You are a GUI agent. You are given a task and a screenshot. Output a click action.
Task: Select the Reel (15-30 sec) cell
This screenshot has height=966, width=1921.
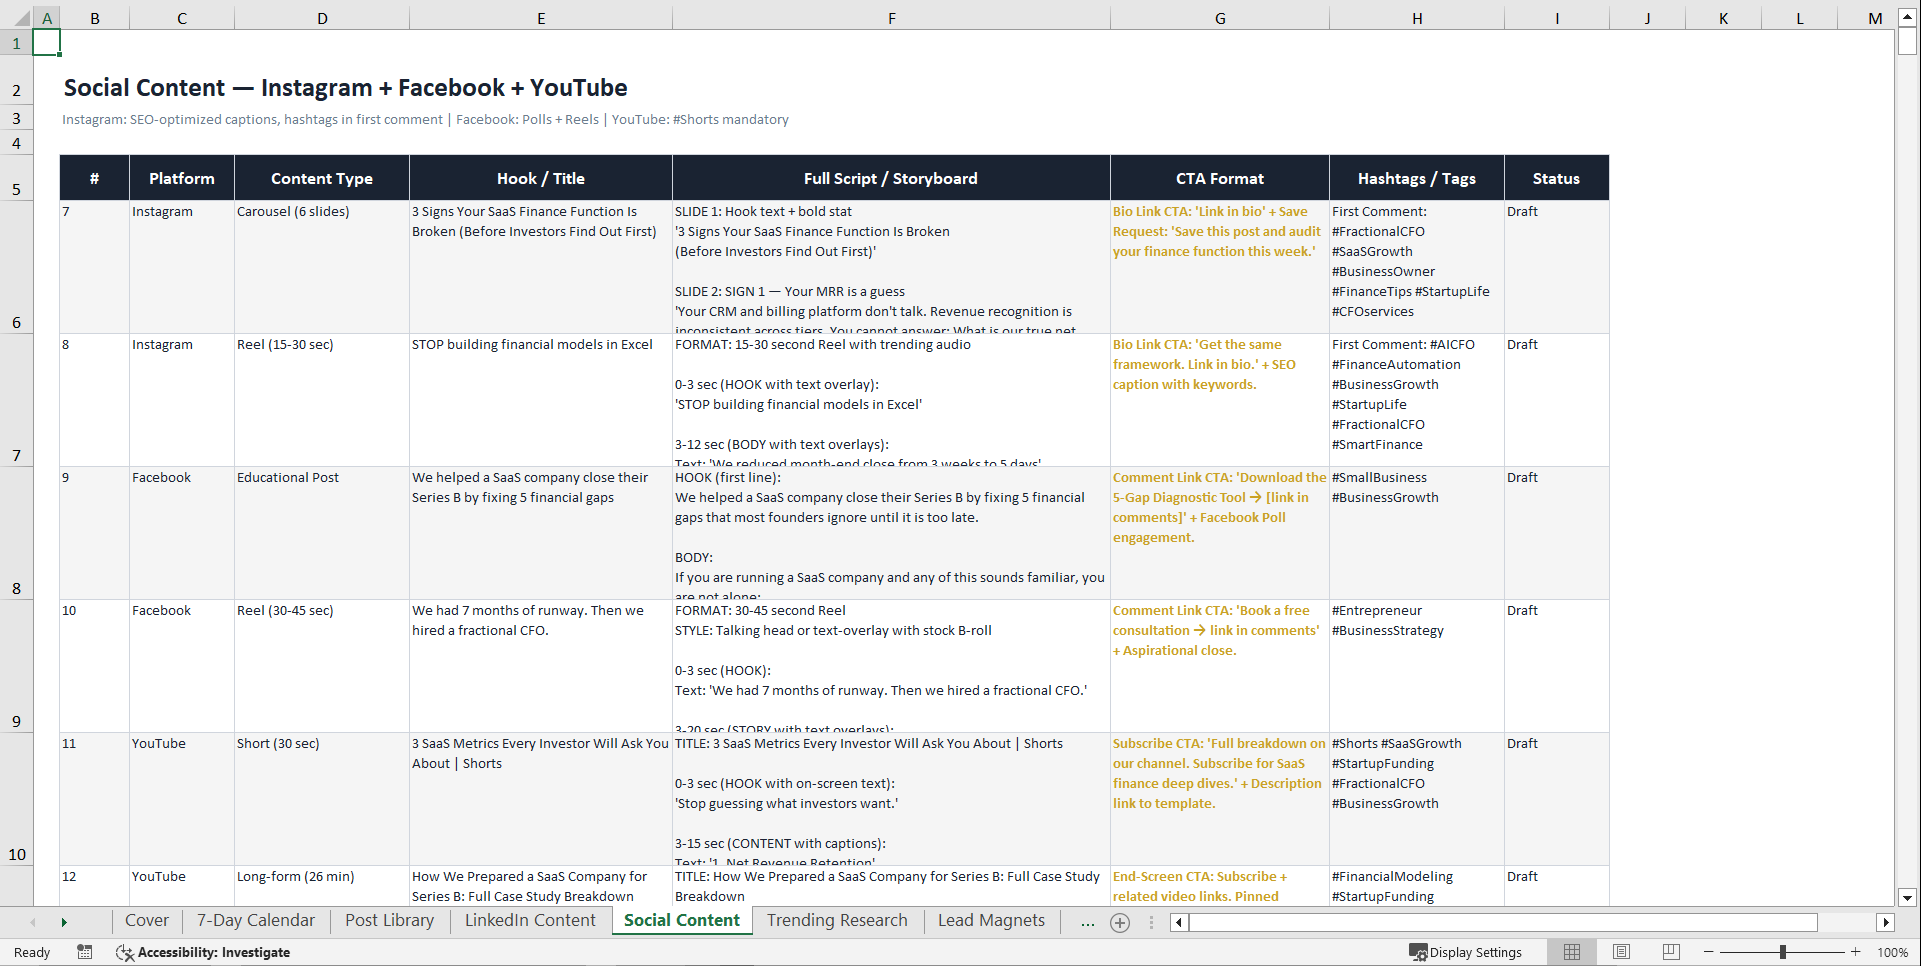[322, 400]
